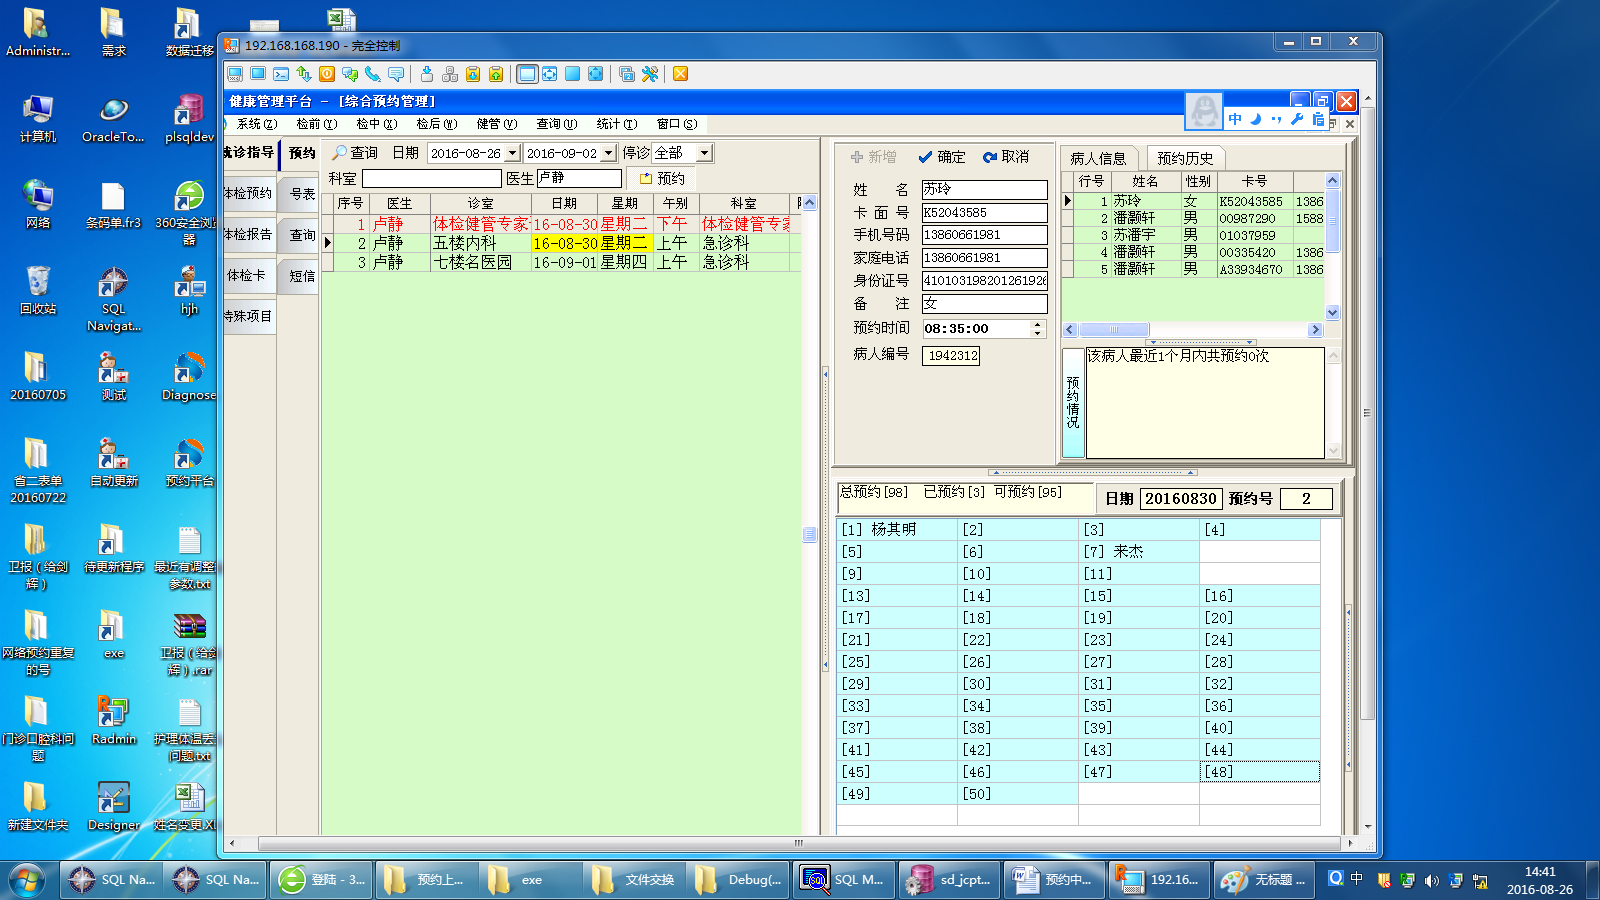Click the green chat bubbles toolbar icon
The height and width of the screenshot is (900, 1600).
350,74
